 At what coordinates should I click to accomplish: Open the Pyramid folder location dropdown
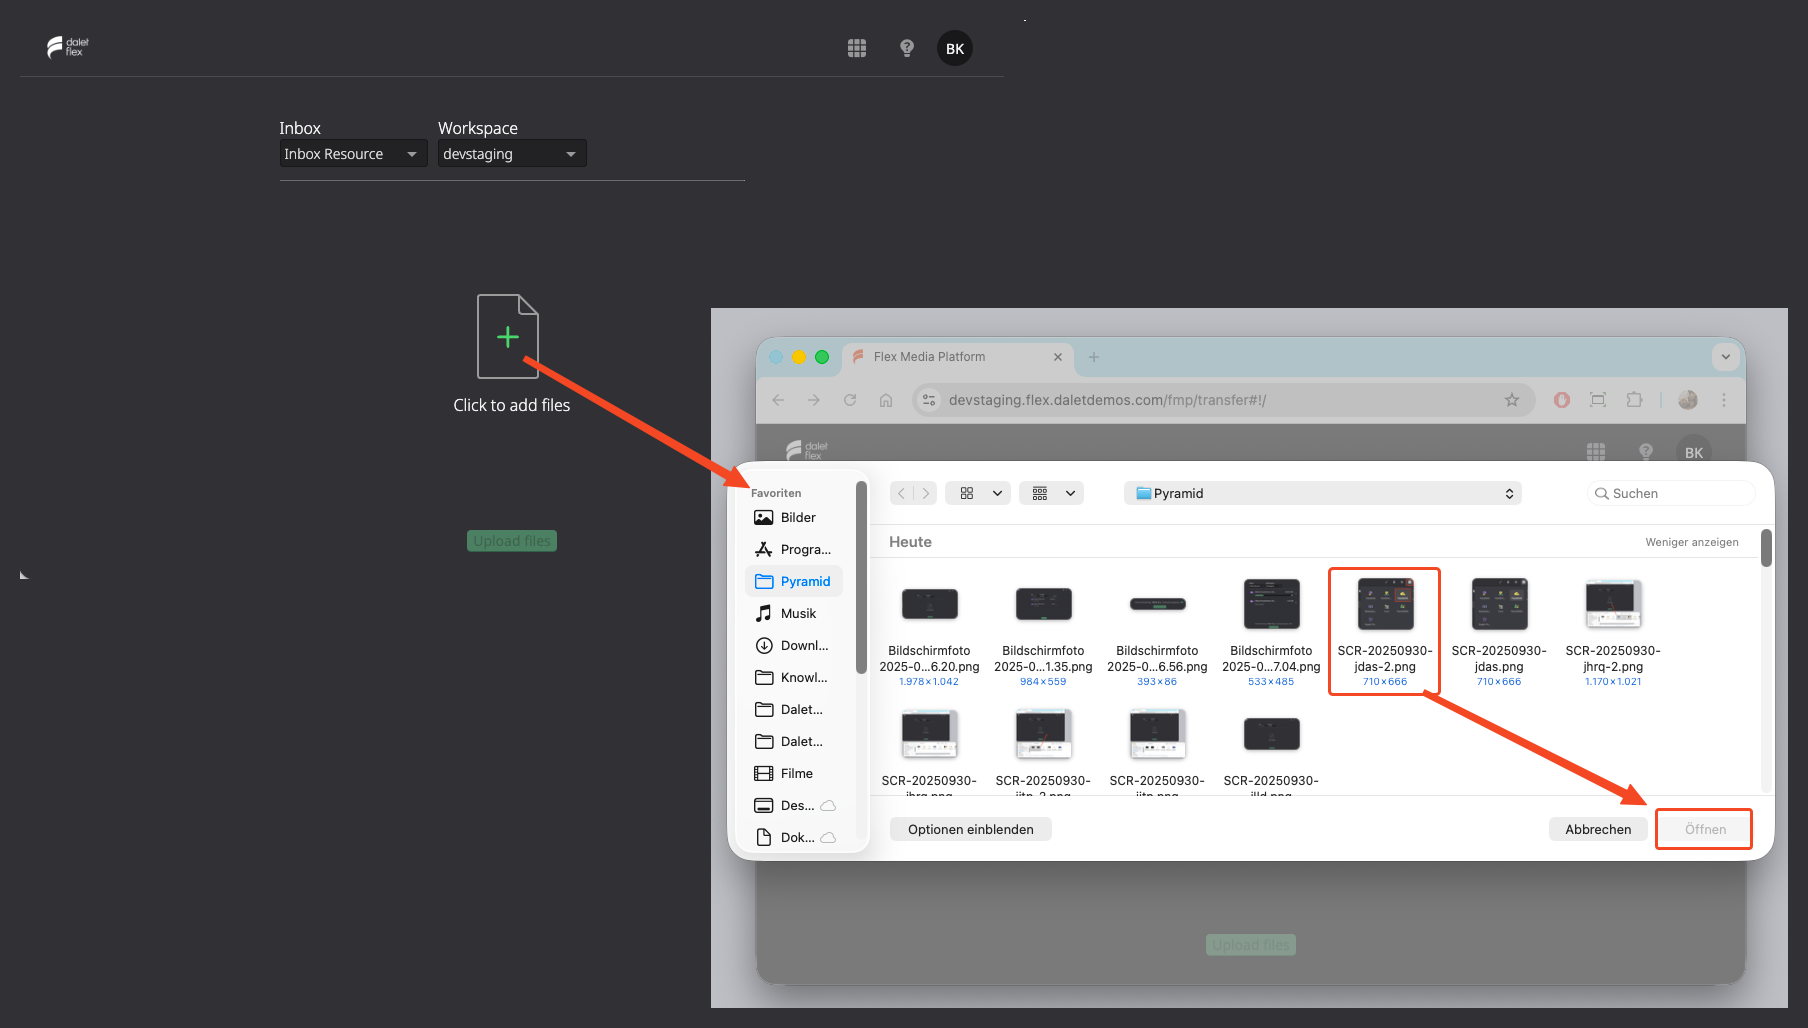1323,493
